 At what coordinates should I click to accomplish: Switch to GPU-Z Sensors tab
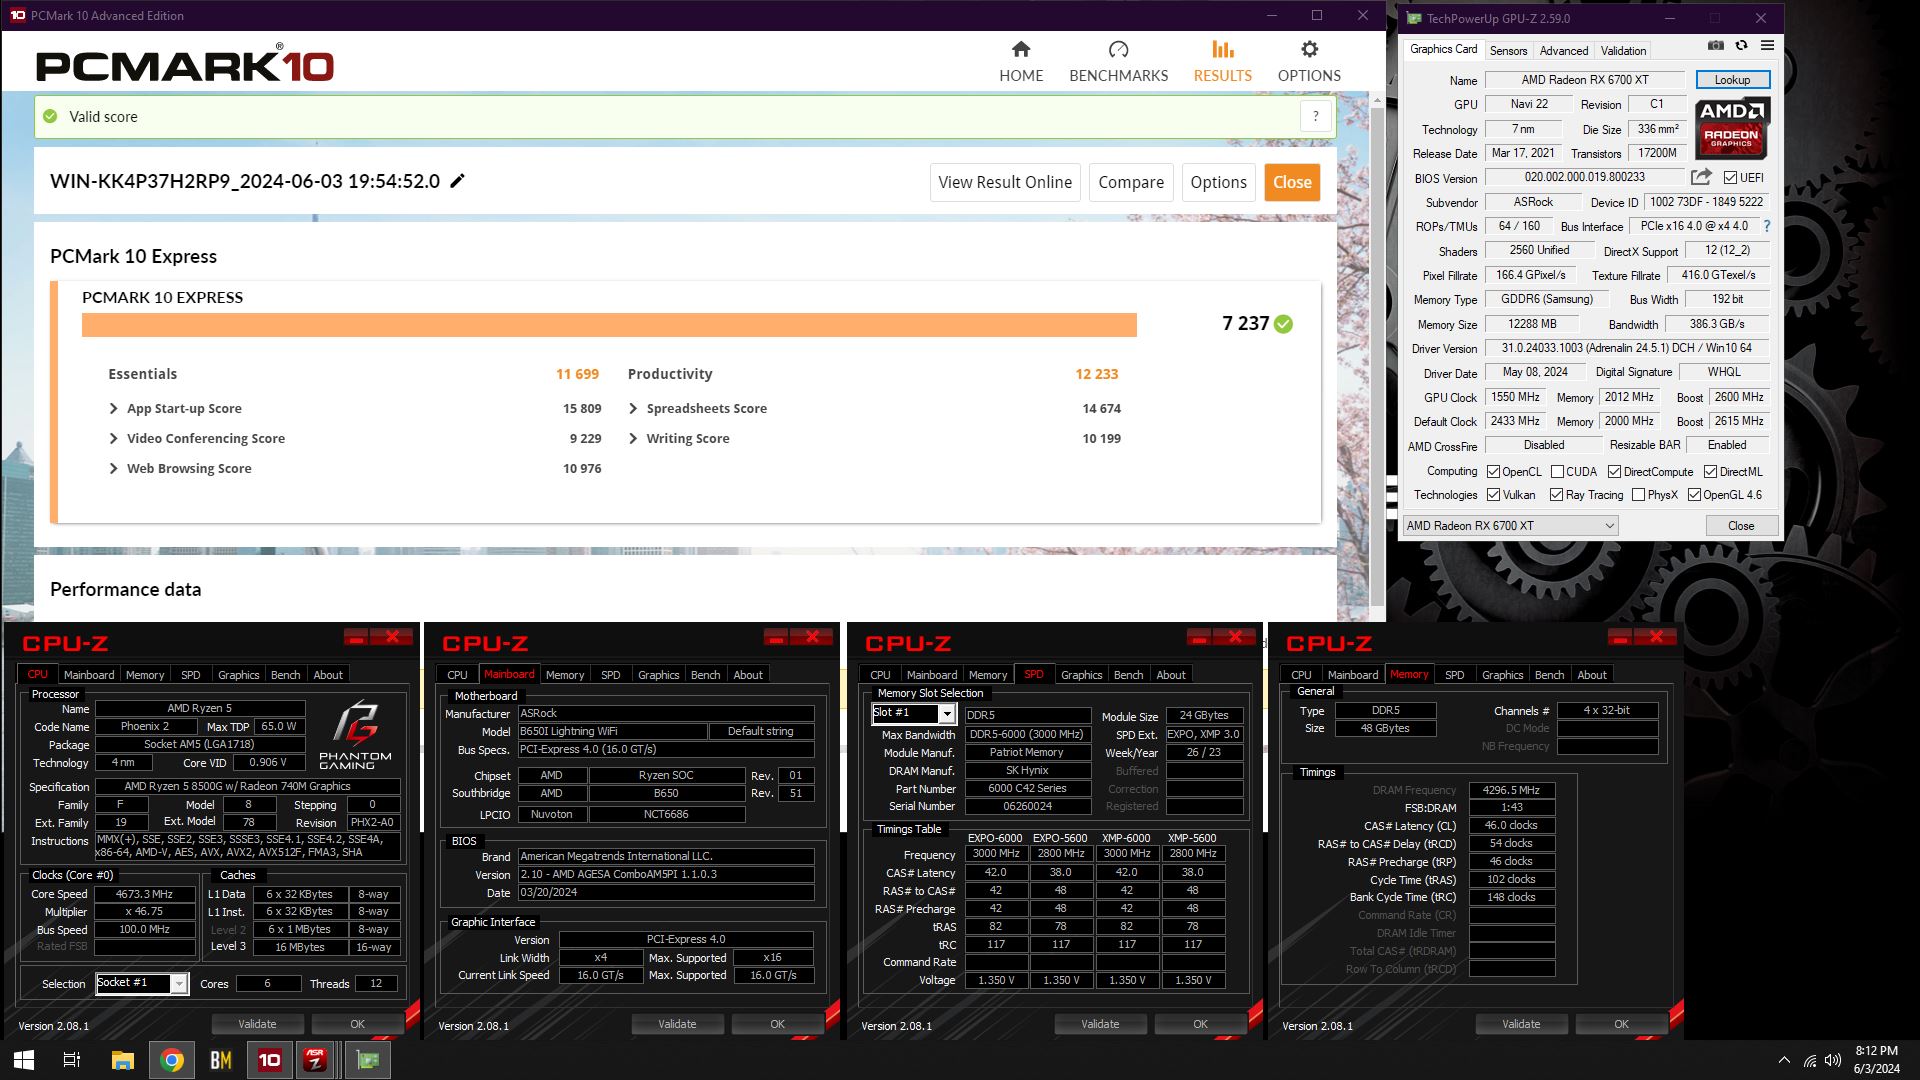click(x=1508, y=50)
